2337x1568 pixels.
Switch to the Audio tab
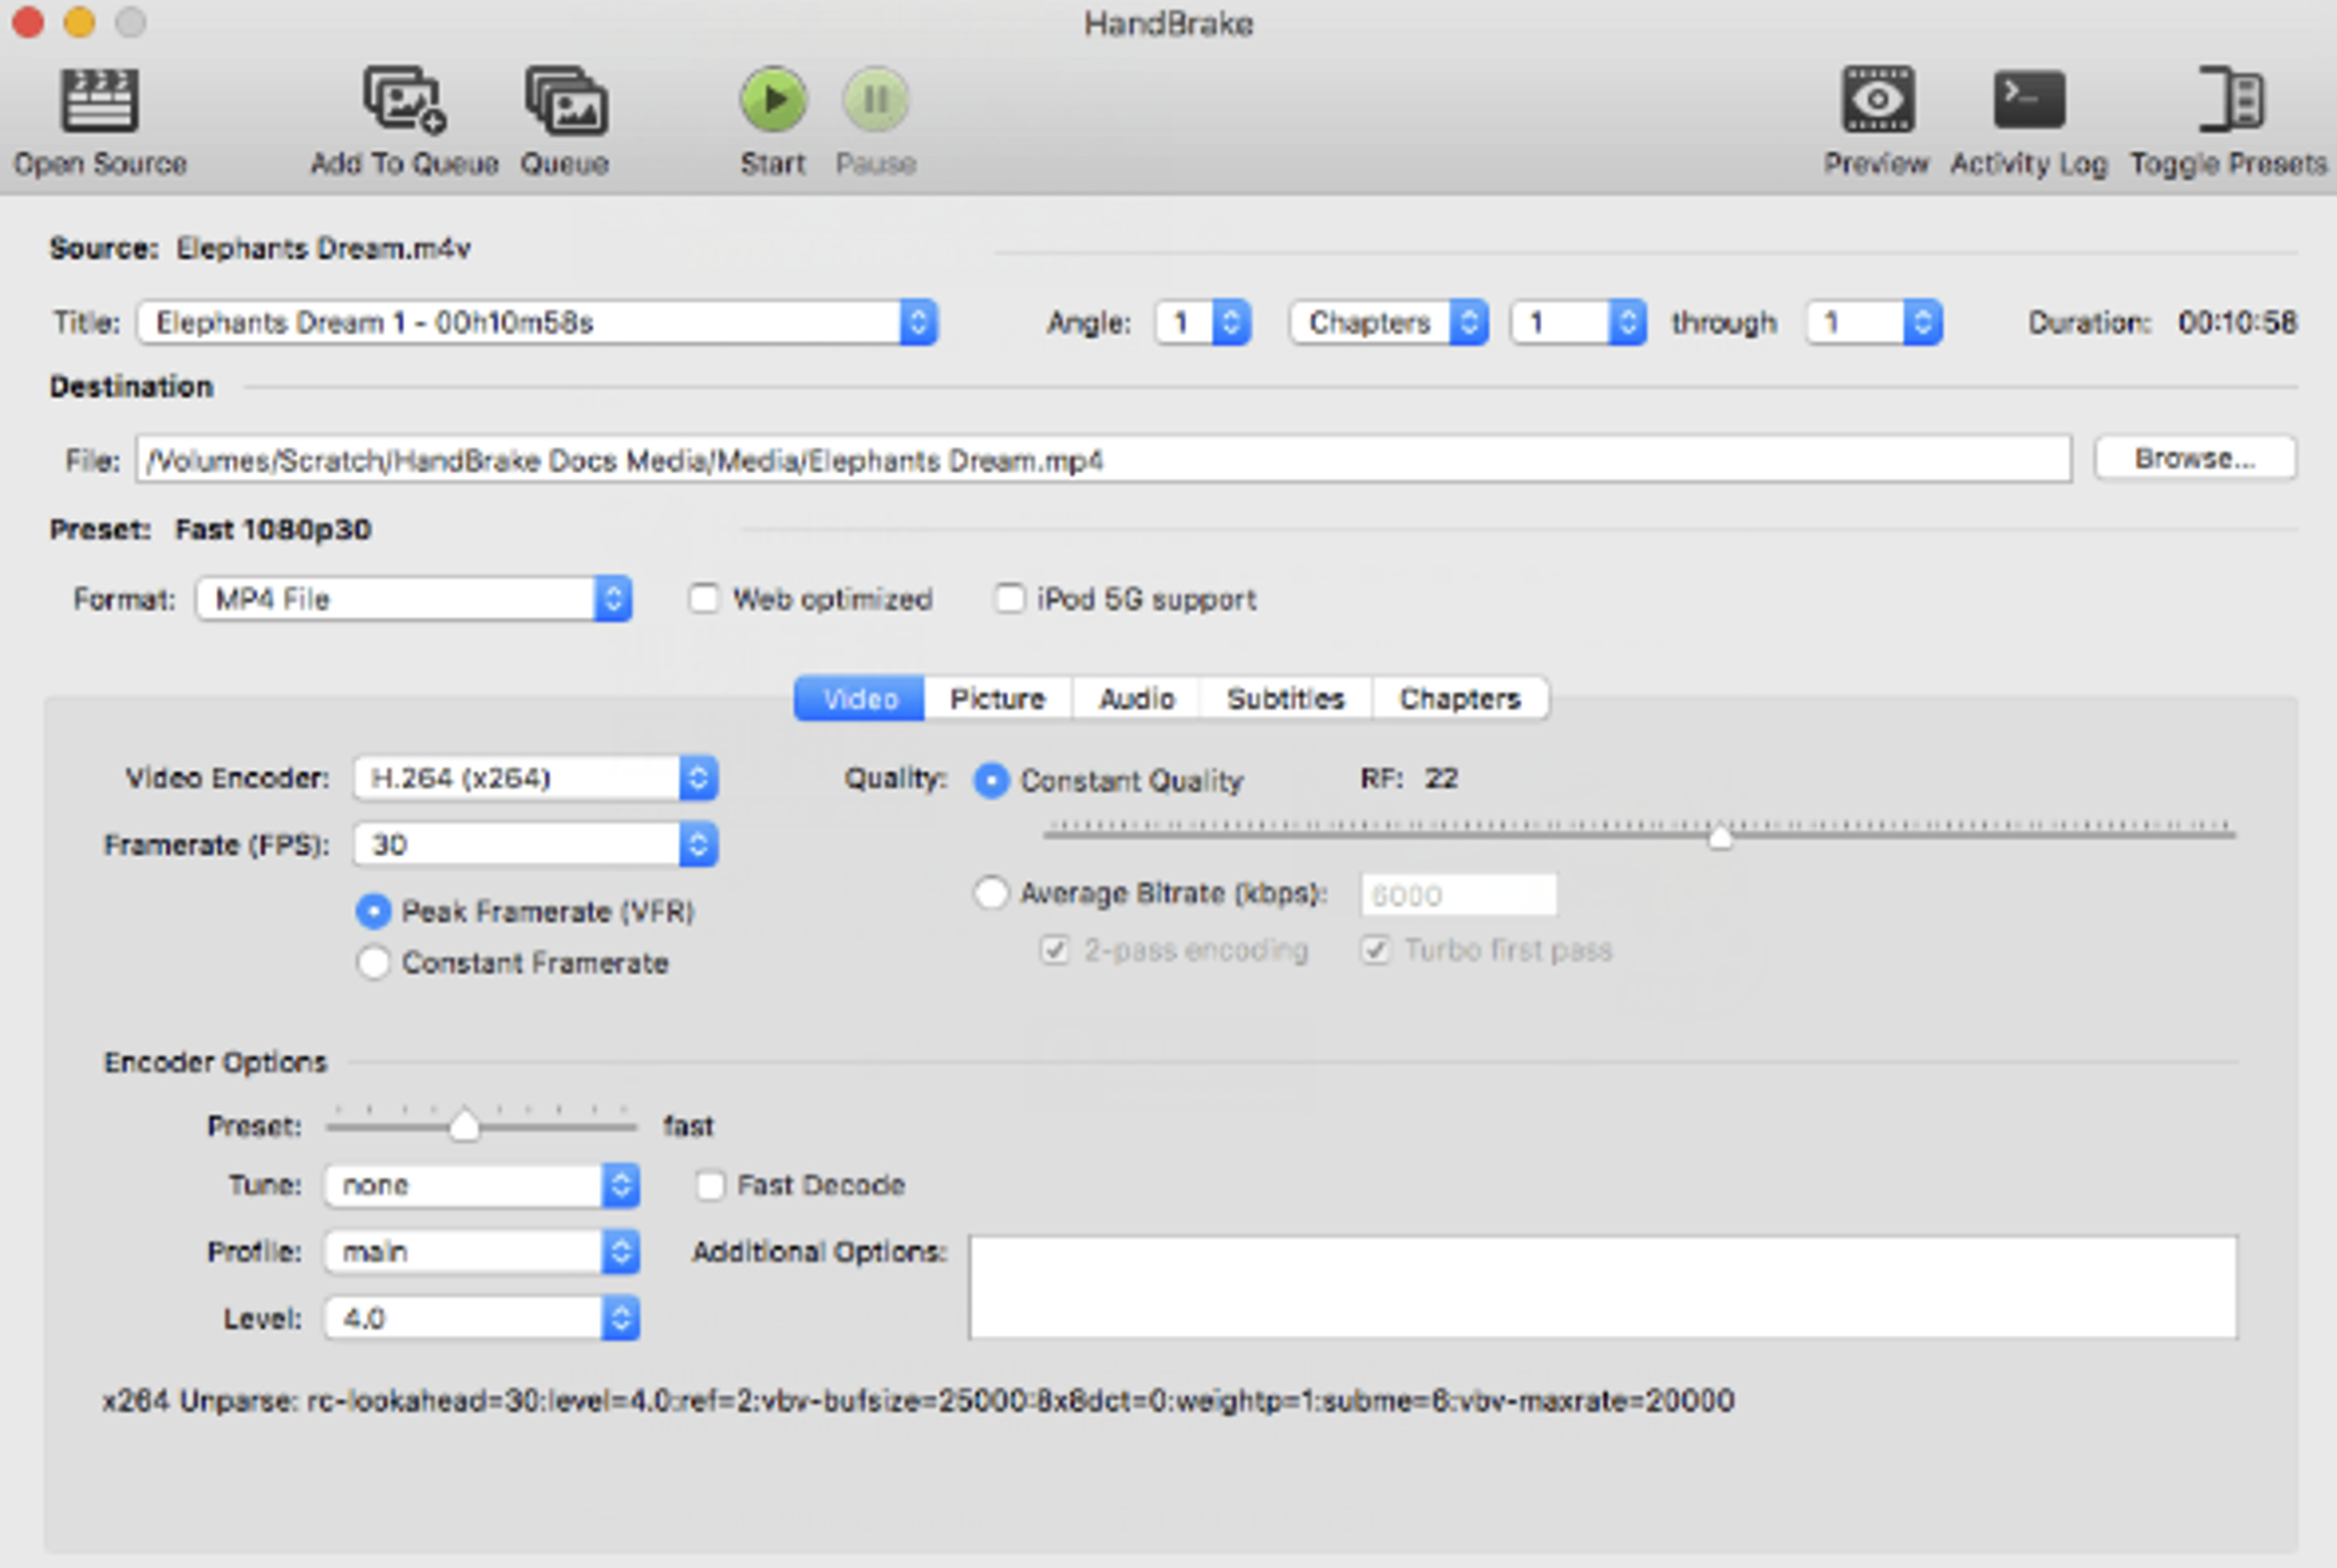point(1137,698)
